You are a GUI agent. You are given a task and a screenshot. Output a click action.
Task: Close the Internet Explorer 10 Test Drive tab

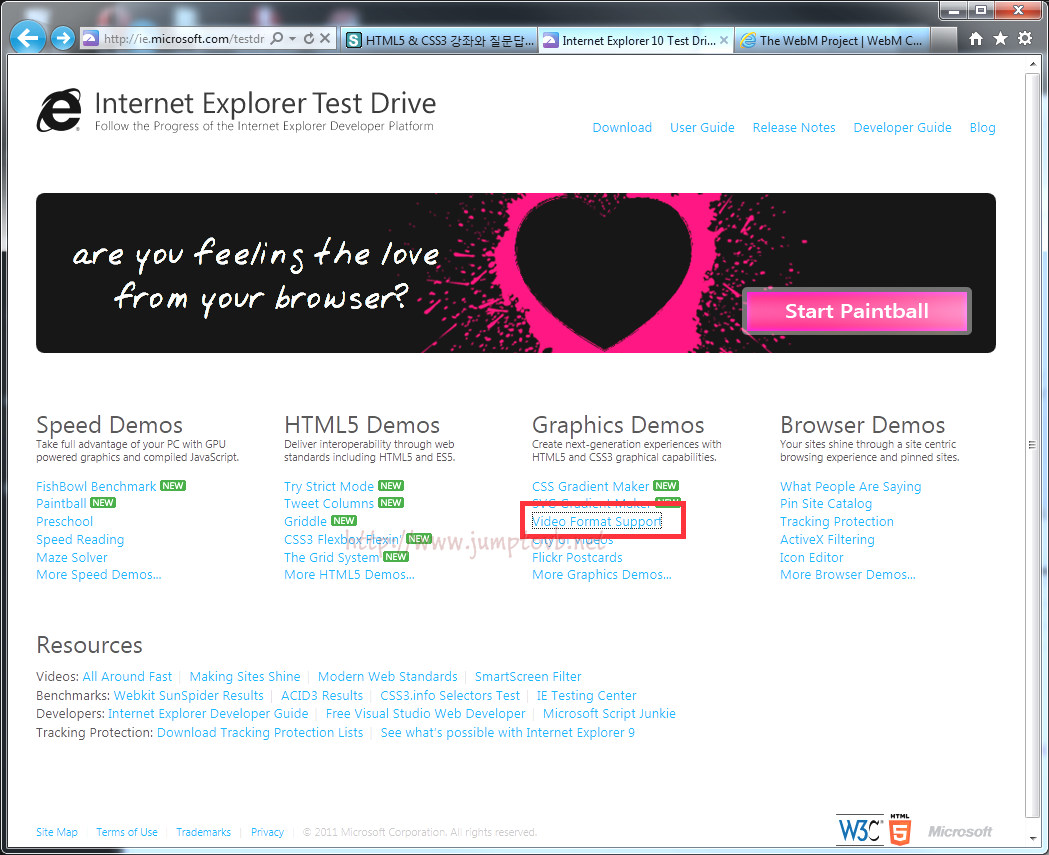click(724, 40)
